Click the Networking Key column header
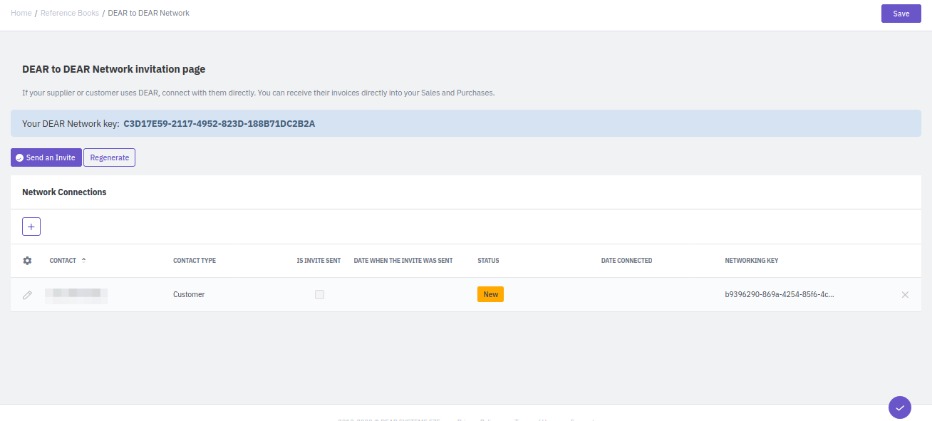The height and width of the screenshot is (421, 932). 751,261
